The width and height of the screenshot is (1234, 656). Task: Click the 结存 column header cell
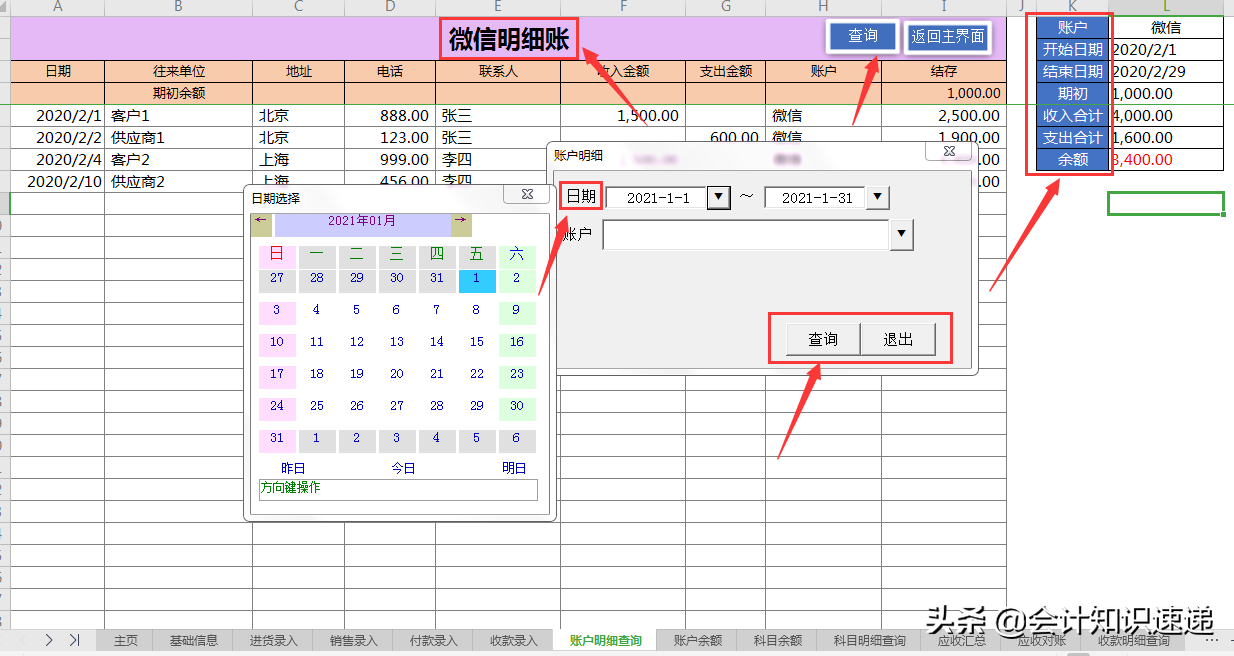tap(944, 72)
